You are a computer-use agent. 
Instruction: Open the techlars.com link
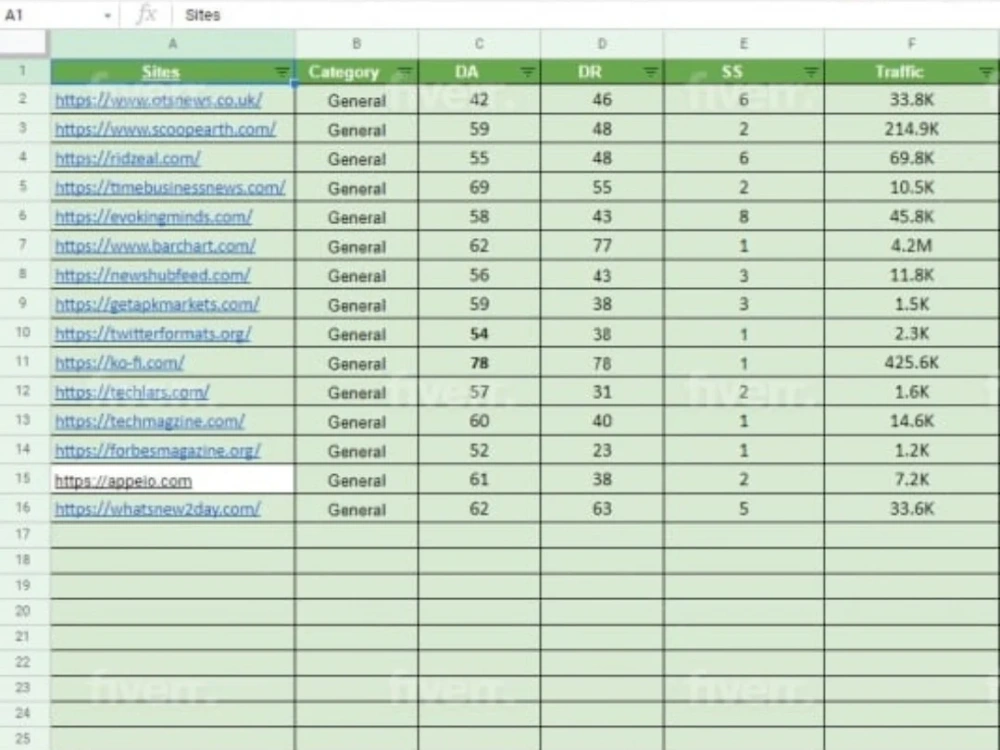tap(132, 393)
